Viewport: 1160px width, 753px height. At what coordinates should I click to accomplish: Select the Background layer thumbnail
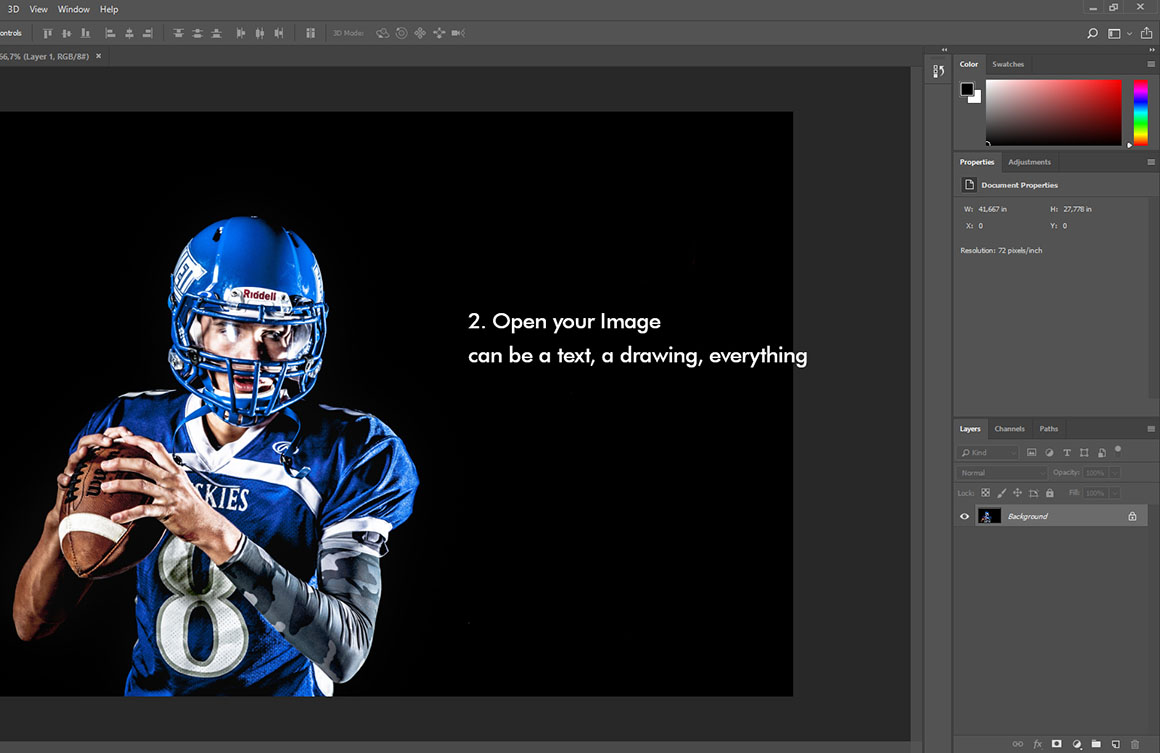pyautogui.click(x=989, y=516)
